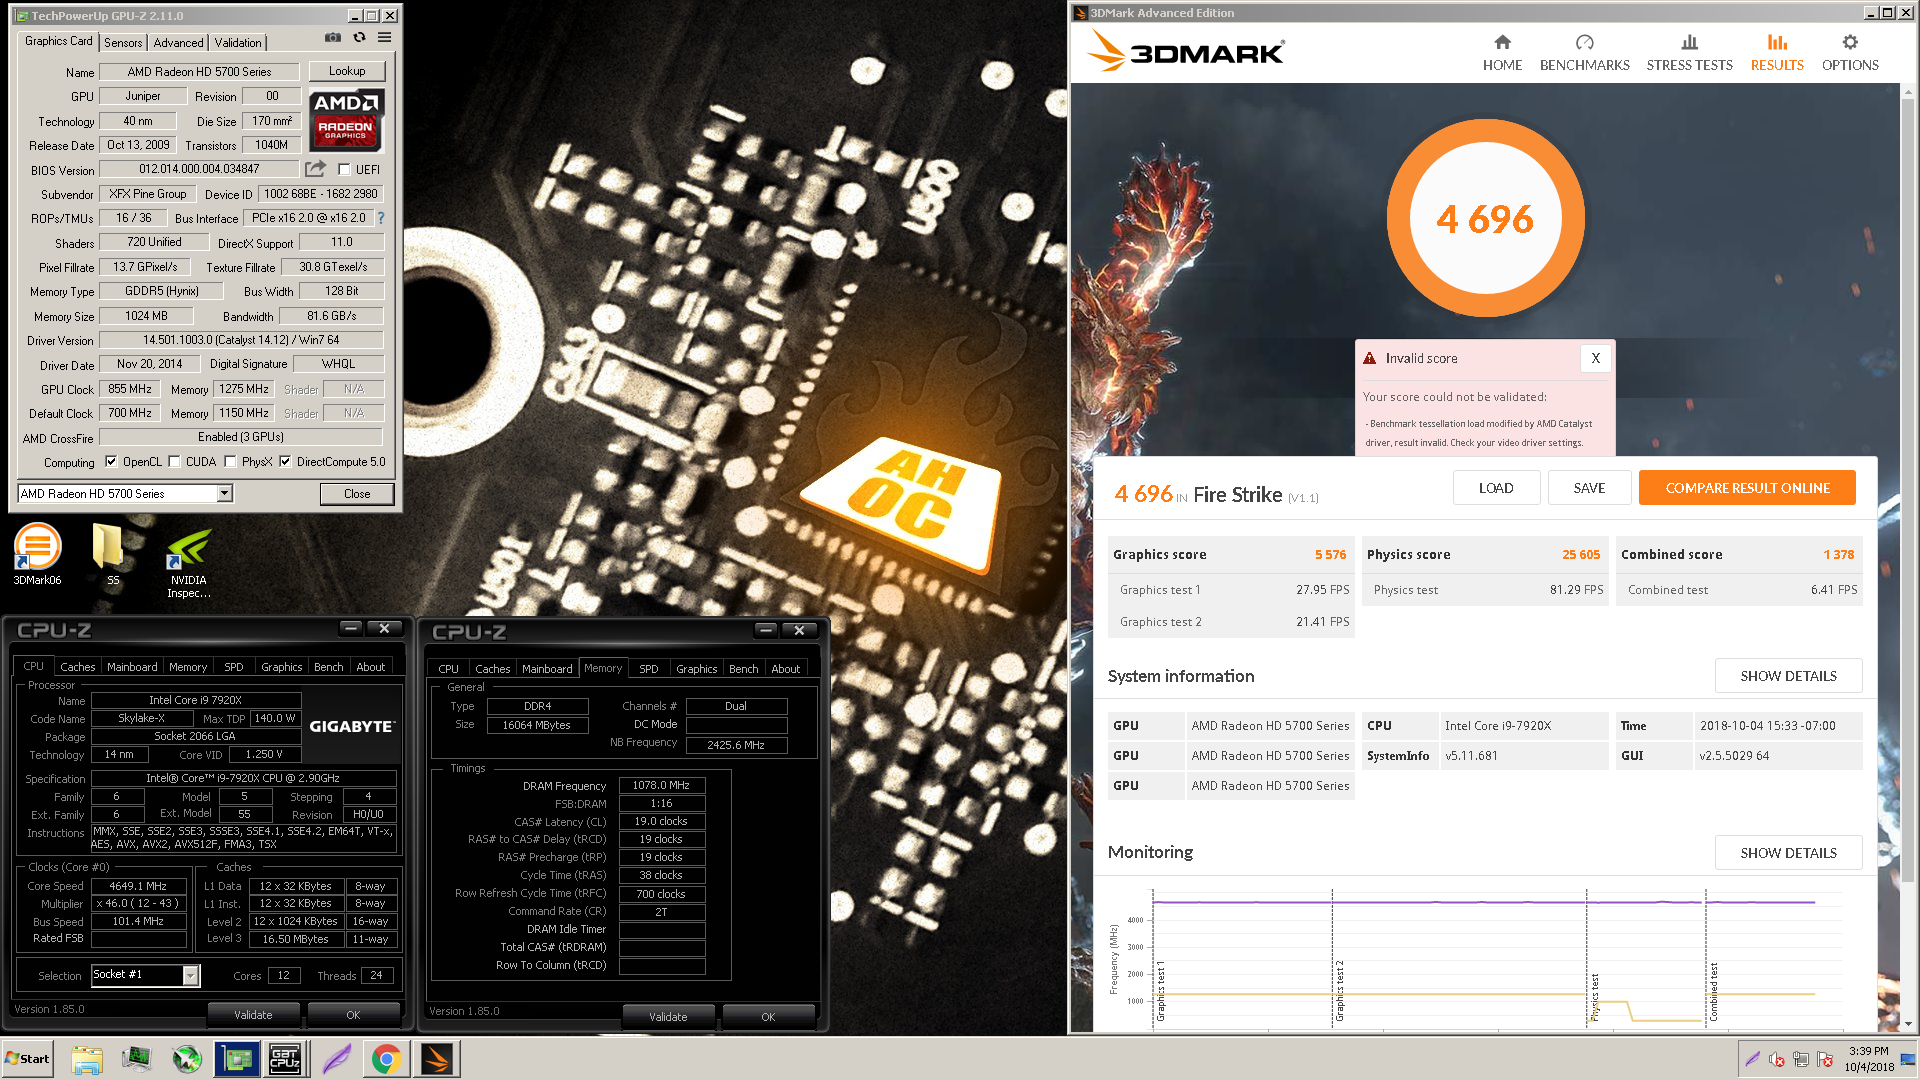The height and width of the screenshot is (1080, 1920).
Task: Click the GPU-Z refresh icon
Action: pyautogui.click(x=359, y=38)
